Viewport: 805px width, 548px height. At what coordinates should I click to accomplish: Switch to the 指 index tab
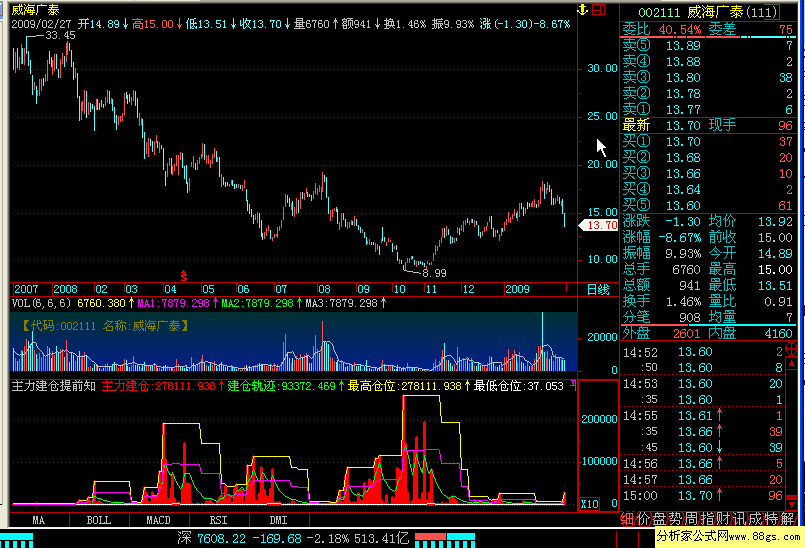tap(707, 519)
